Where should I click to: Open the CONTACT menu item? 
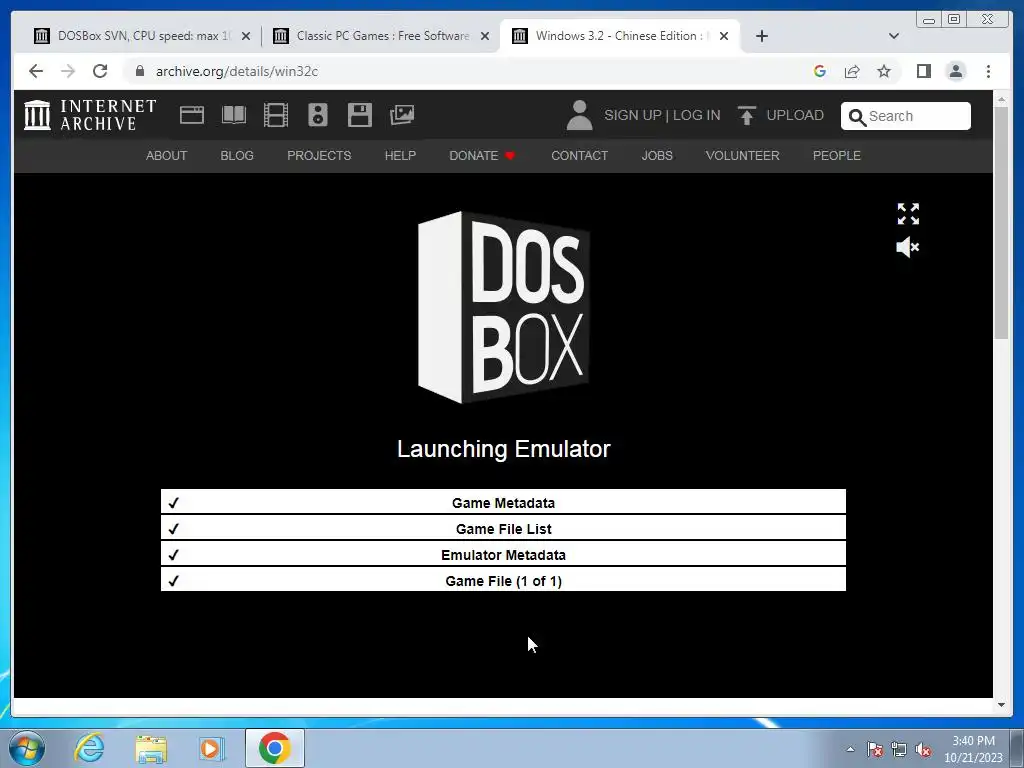coord(579,155)
